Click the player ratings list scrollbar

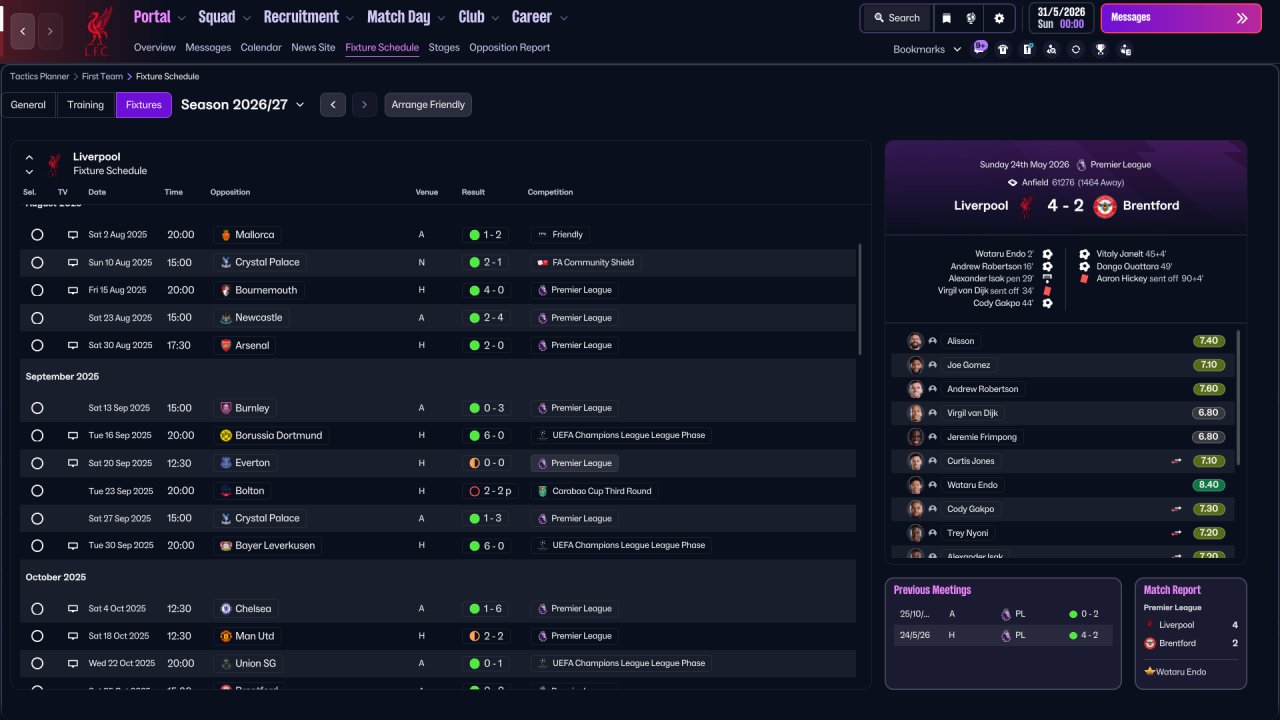pos(1238,398)
